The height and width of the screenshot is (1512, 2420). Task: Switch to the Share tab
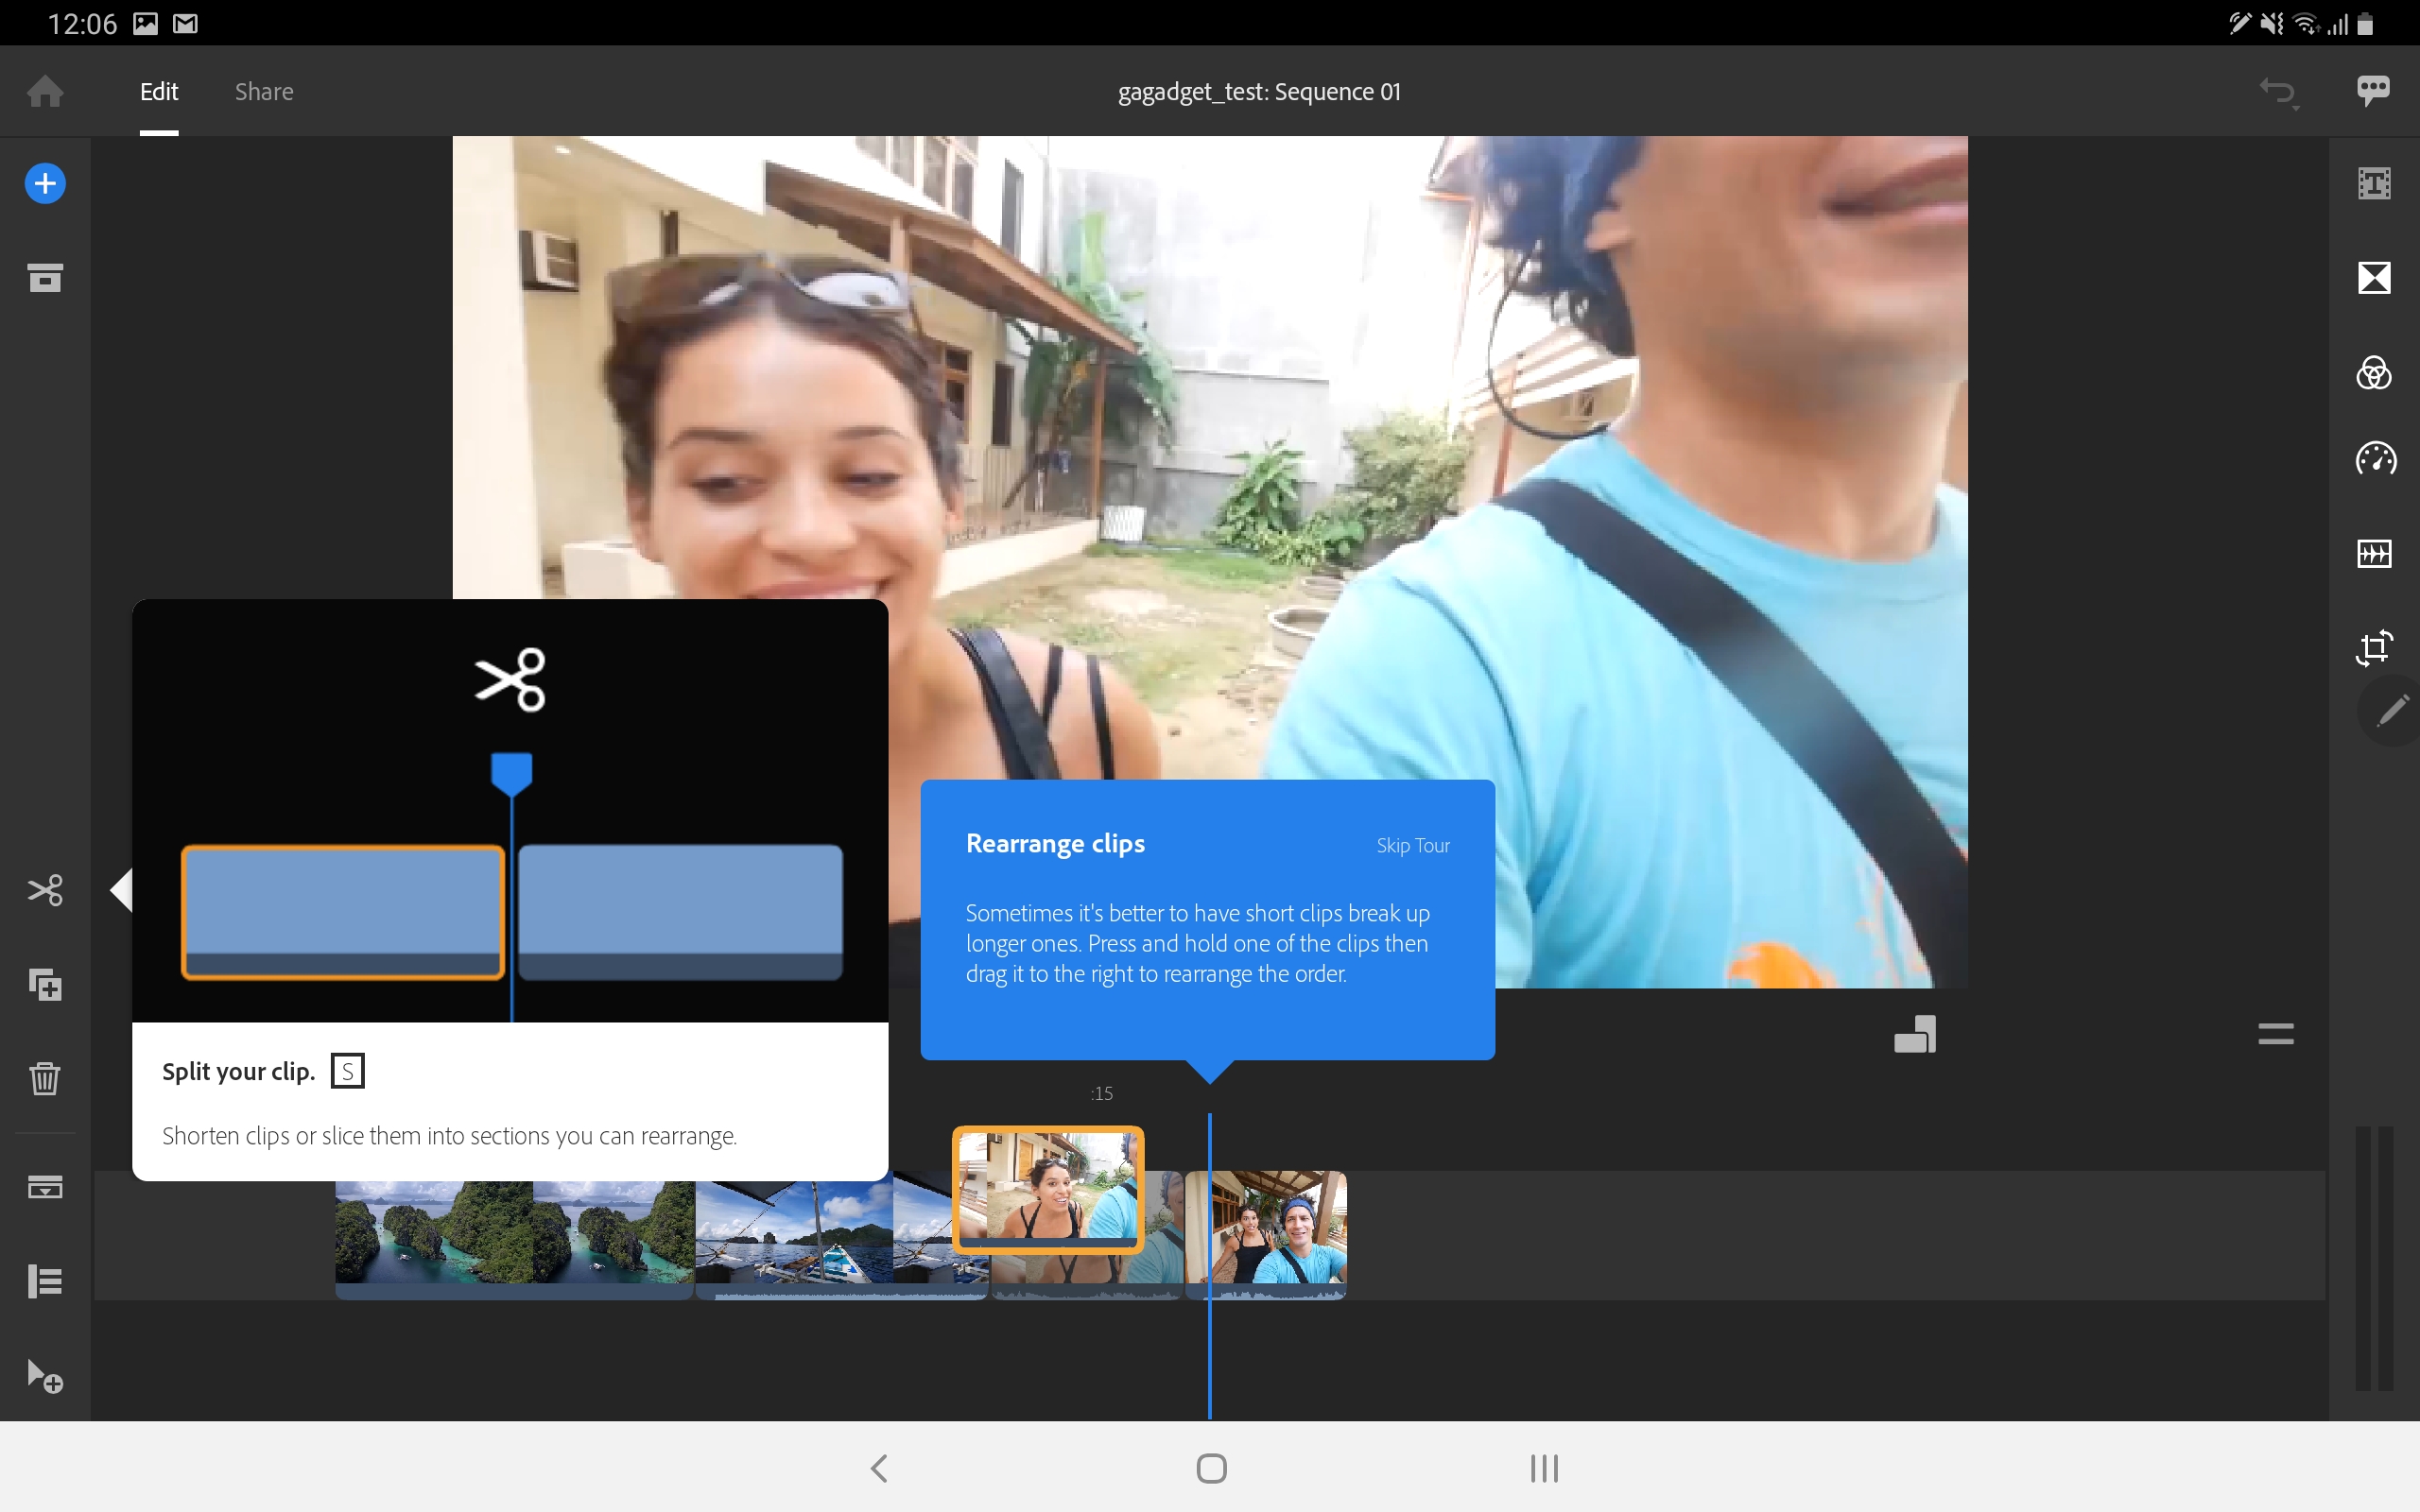(264, 91)
